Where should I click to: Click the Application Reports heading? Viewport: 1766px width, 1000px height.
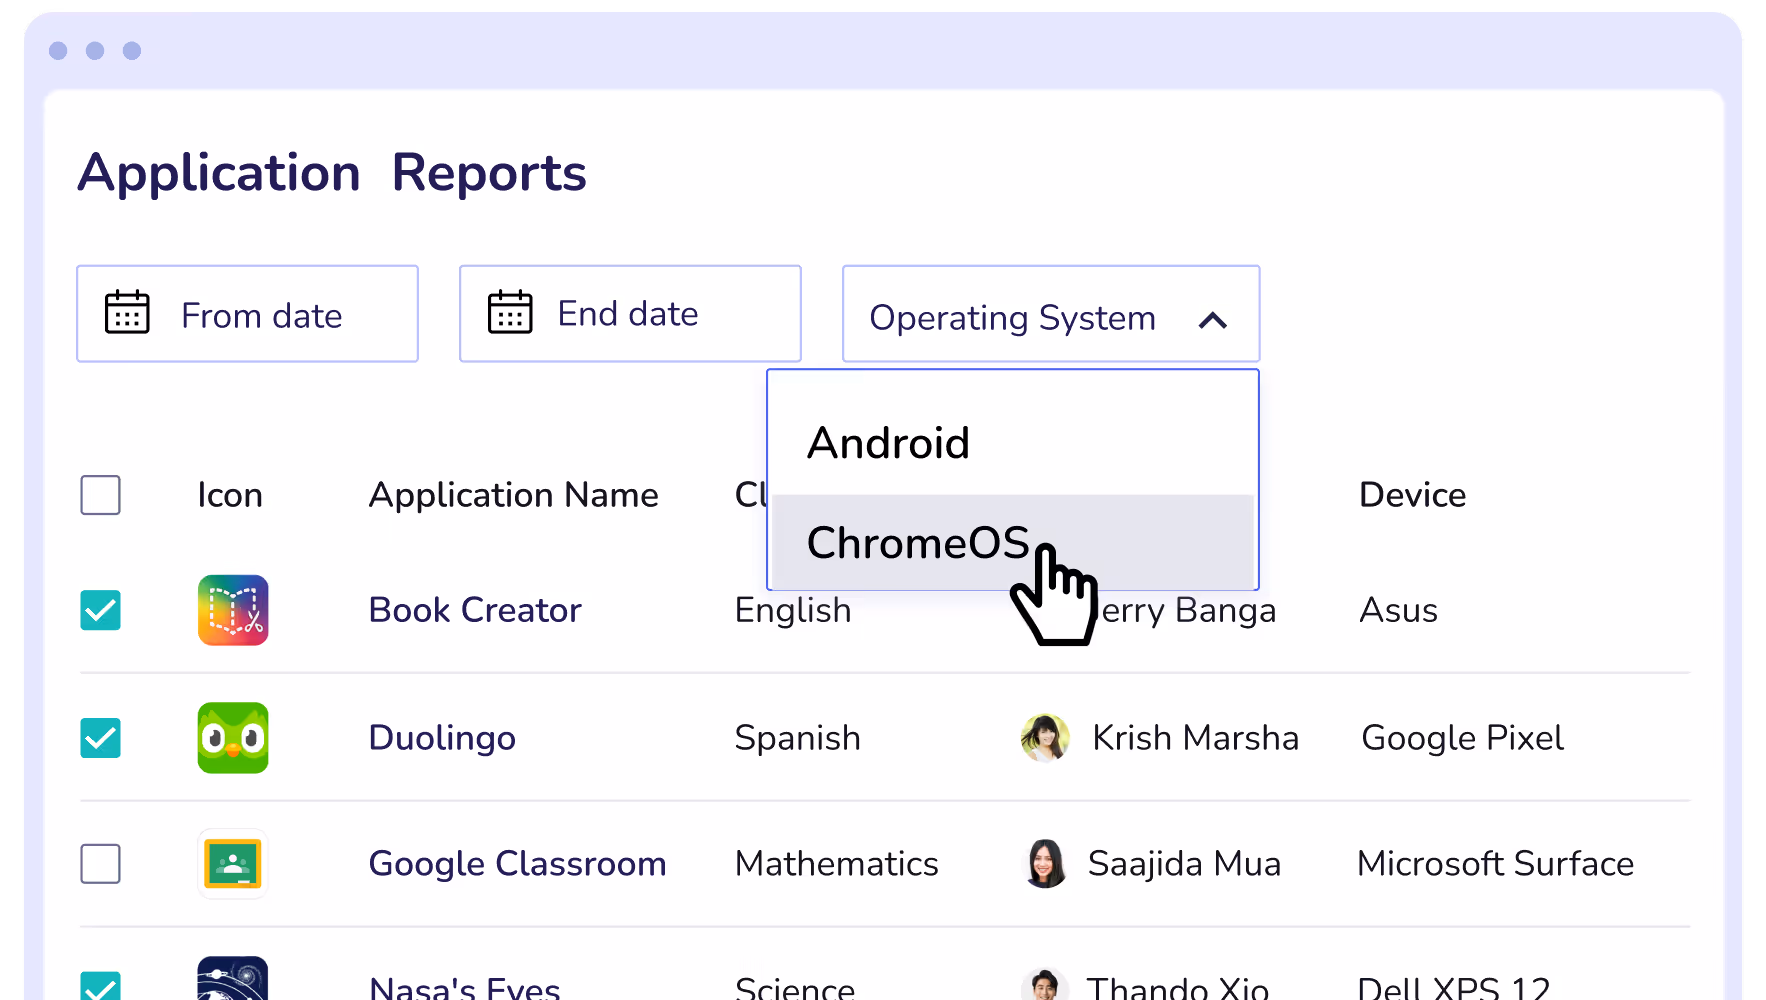[332, 174]
